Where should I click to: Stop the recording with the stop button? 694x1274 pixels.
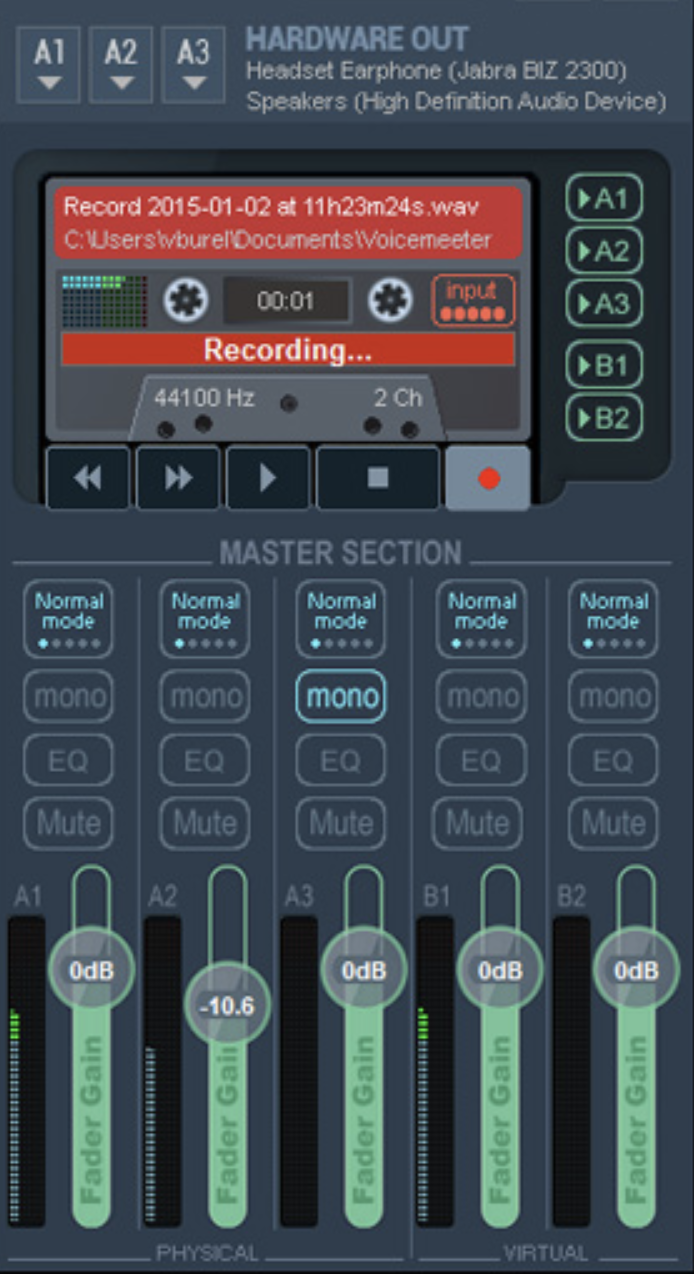click(378, 478)
